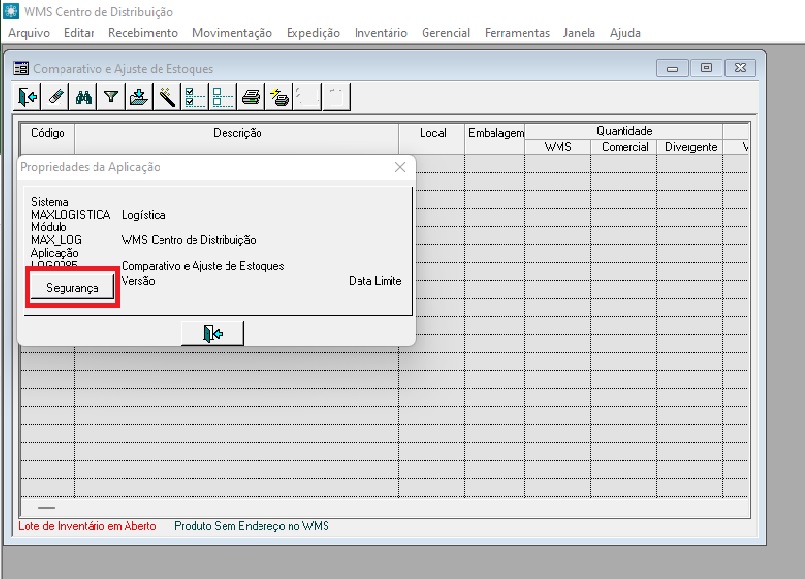Click the magic wand icon
The height and width of the screenshot is (579, 805).
click(x=167, y=97)
